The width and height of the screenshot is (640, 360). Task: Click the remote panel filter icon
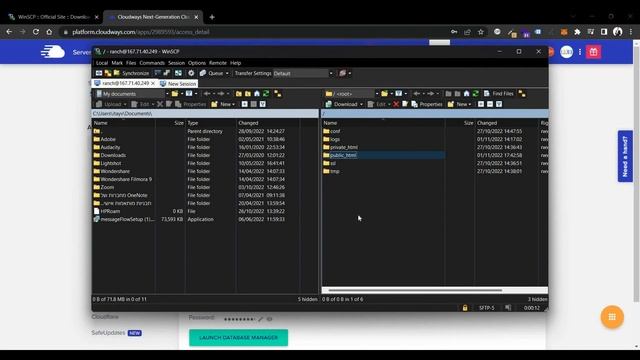coord(398,94)
